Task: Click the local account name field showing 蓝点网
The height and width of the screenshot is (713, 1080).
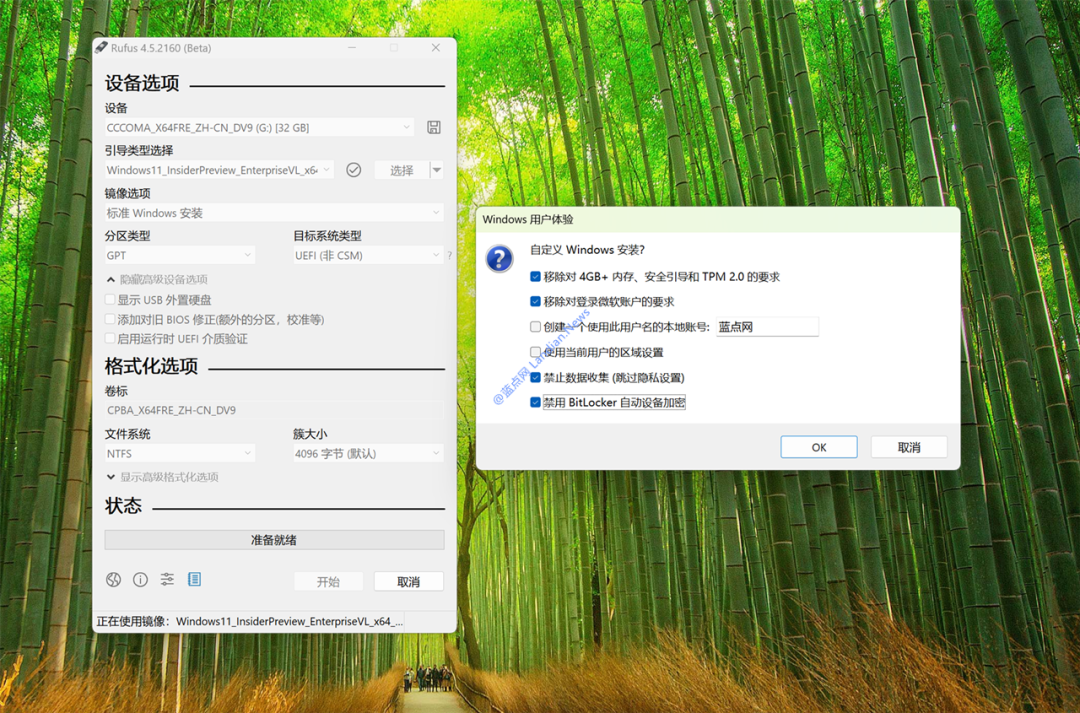Action: (x=767, y=327)
